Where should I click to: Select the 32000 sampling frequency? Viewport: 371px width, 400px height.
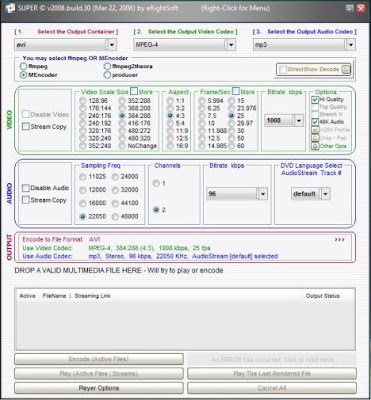pyautogui.click(x=115, y=190)
